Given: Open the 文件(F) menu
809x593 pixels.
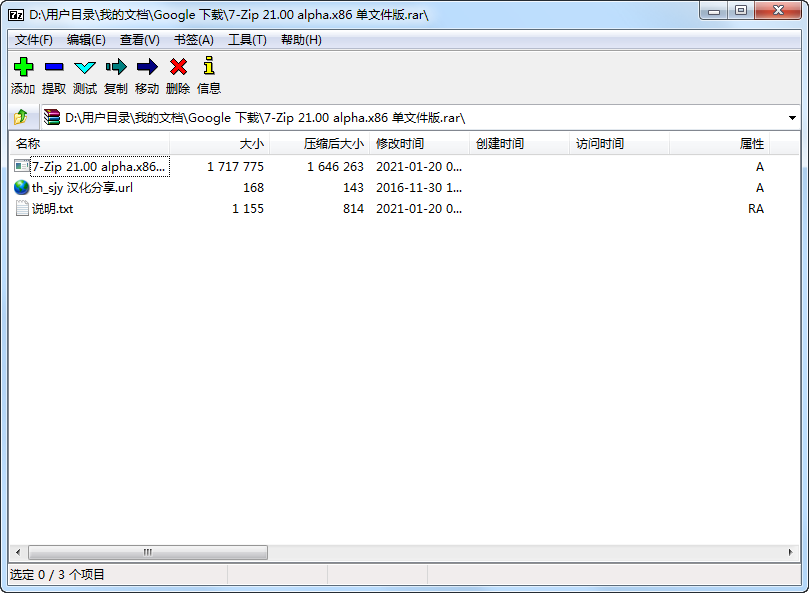Looking at the screenshot, I should (34, 40).
